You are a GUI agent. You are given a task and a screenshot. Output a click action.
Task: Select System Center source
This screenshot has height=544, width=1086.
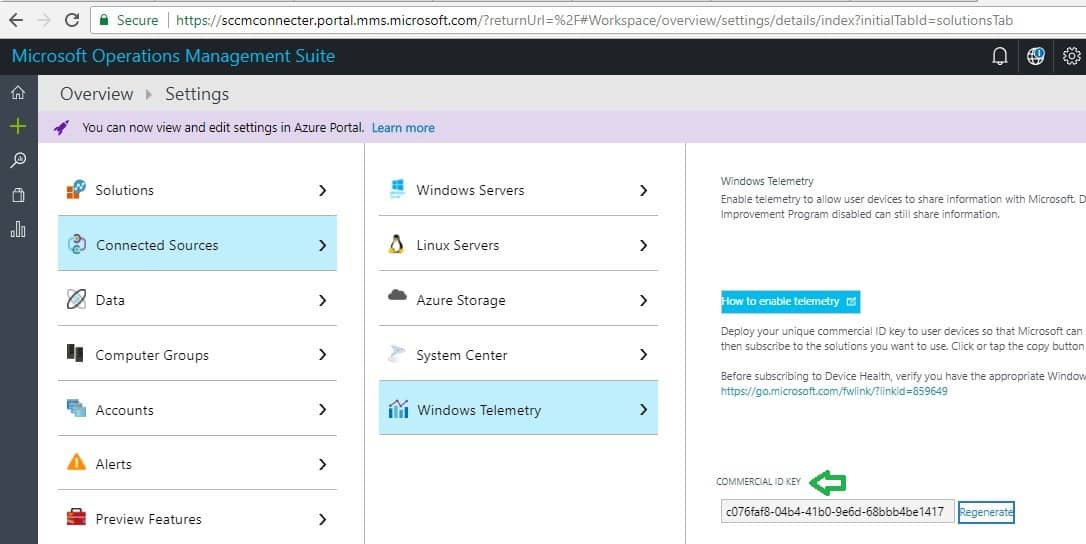coord(518,354)
